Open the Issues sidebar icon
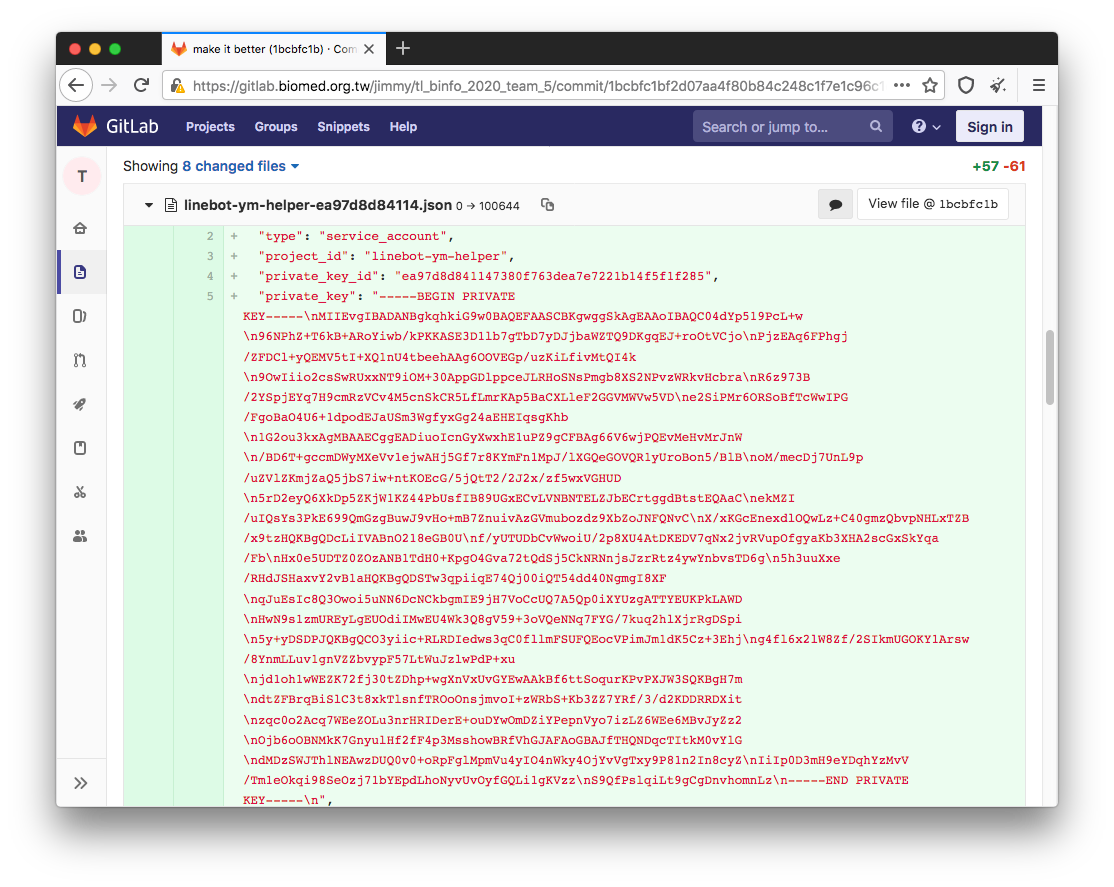 80,316
